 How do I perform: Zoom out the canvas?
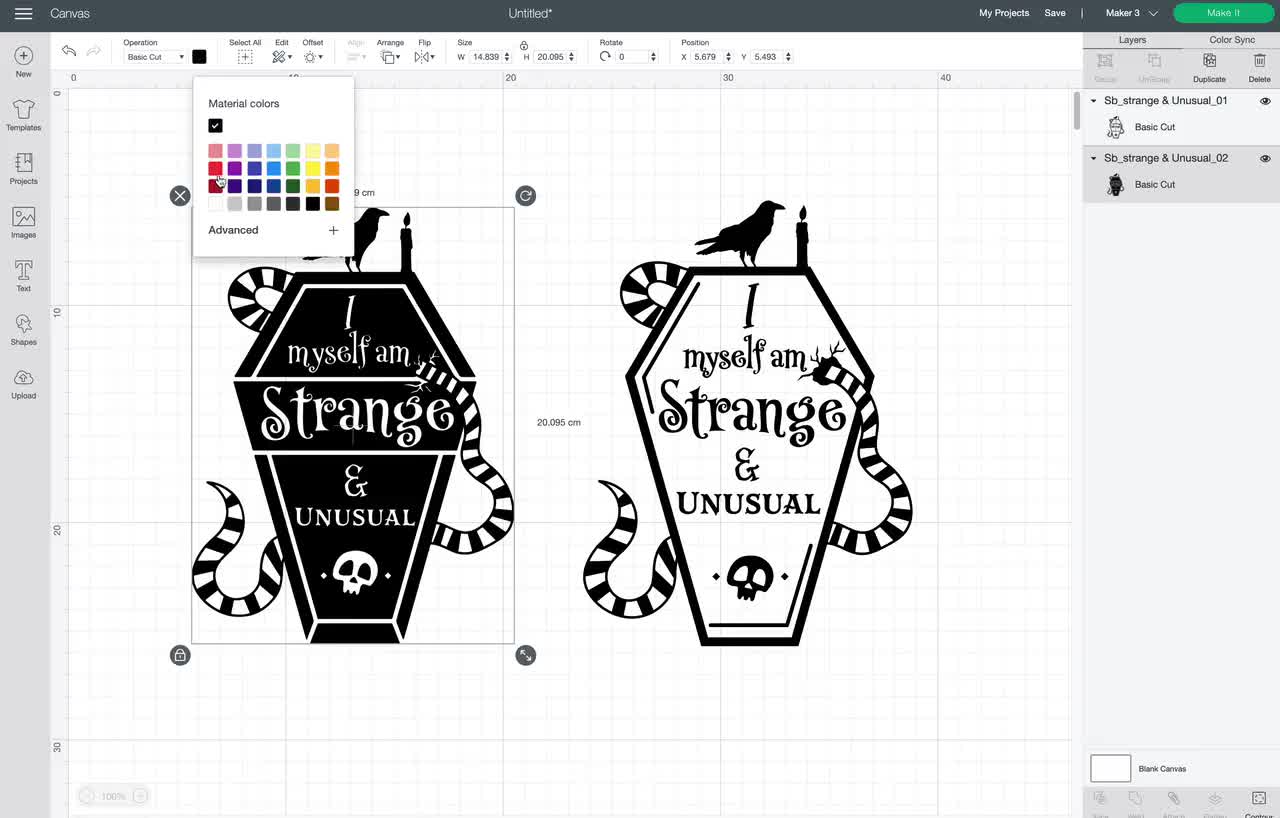coord(86,796)
